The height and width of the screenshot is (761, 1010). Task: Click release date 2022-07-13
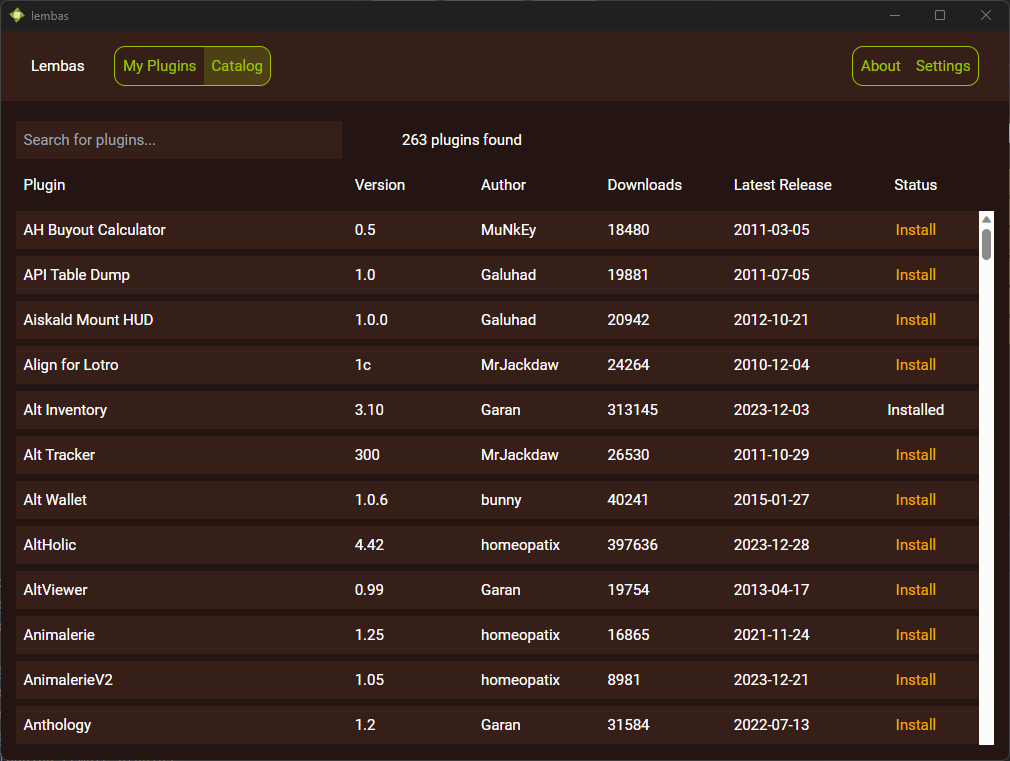[772, 725]
